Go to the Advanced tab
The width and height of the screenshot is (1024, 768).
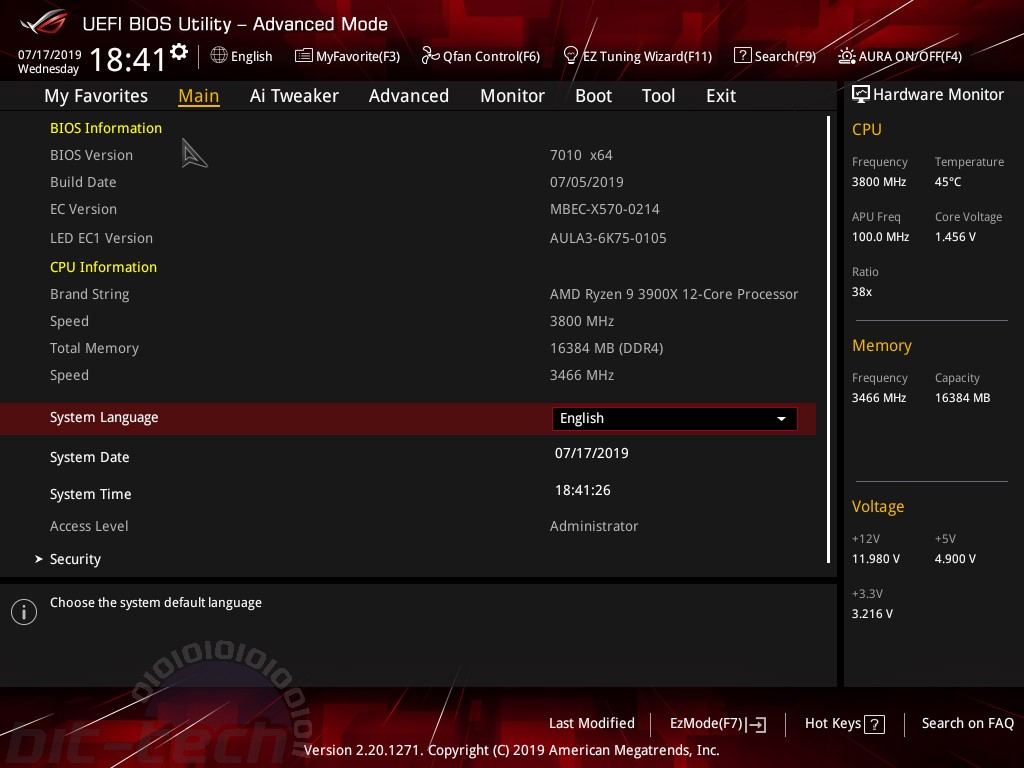409,96
